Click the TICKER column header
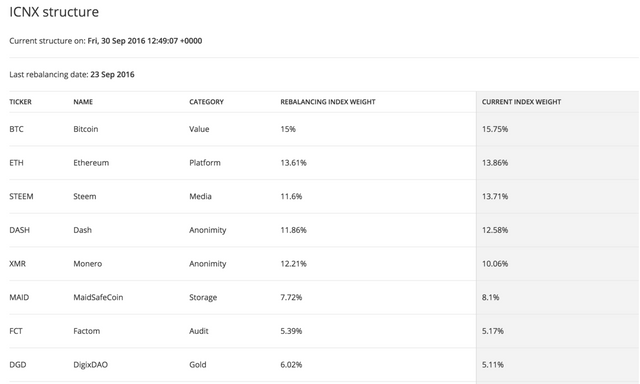The height and width of the screenshot is (384, 640). [20, 102]
